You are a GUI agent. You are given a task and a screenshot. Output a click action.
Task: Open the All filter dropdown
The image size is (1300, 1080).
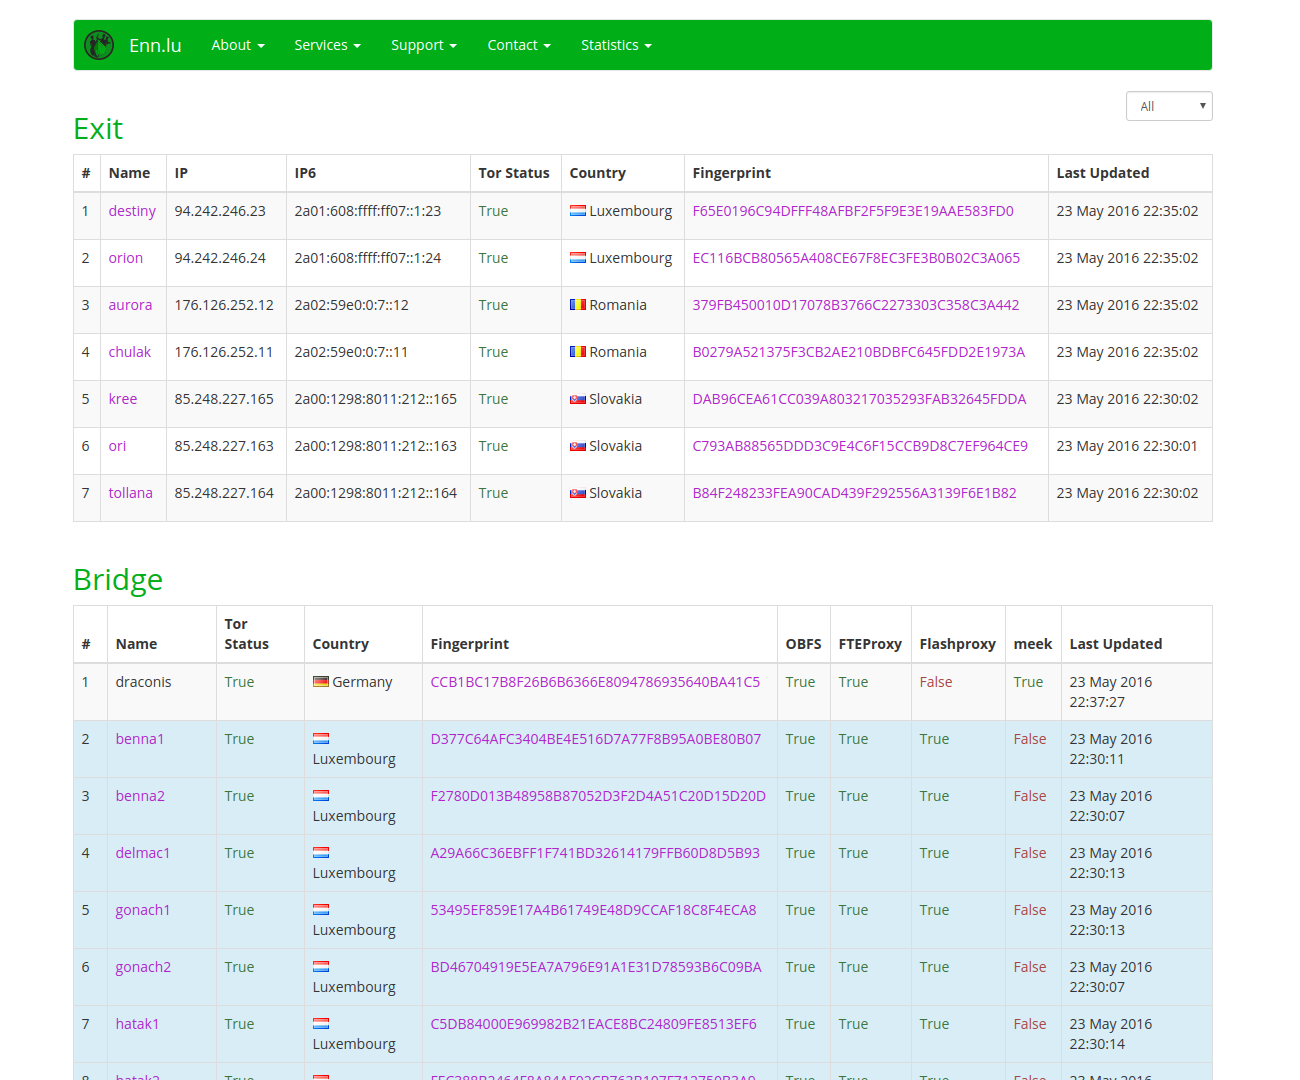(1169, 106)
